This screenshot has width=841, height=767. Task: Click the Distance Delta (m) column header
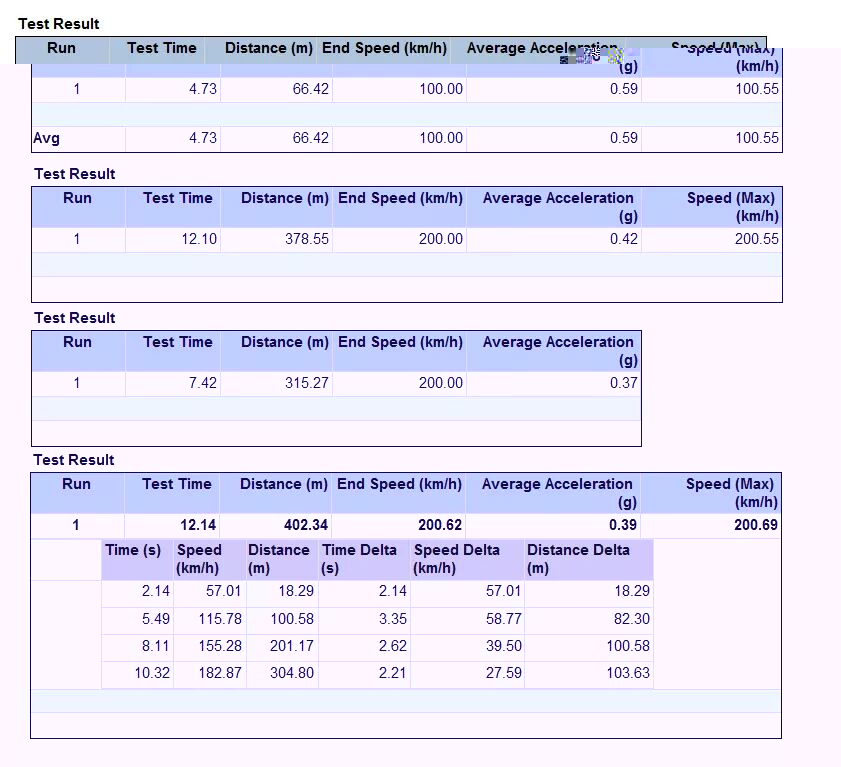[x=578, y=559]
